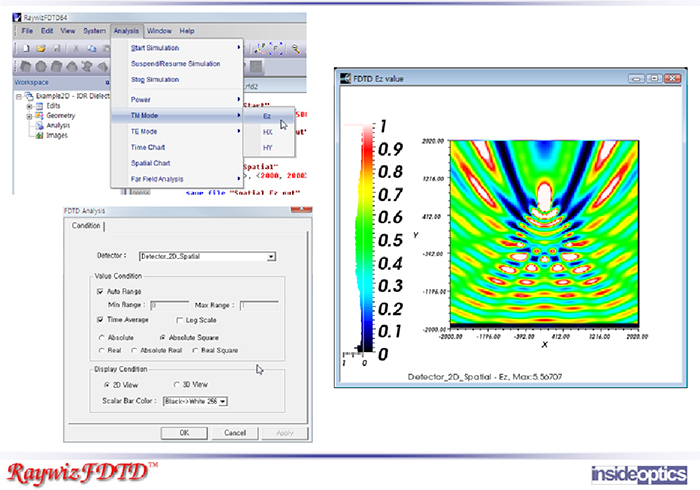Click the Min Range input field
Screen dimensions: 700x490
coord(170,305)
